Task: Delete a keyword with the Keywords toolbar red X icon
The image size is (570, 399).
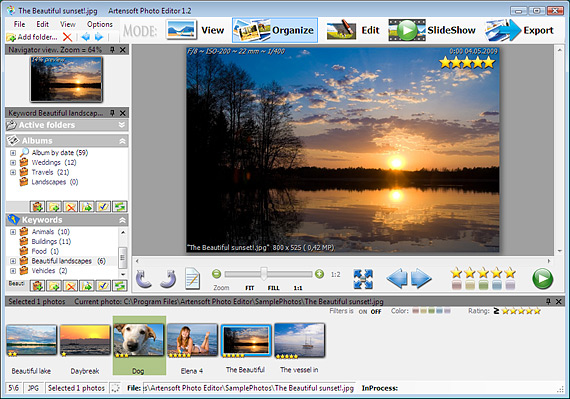Action: (71, 286)
